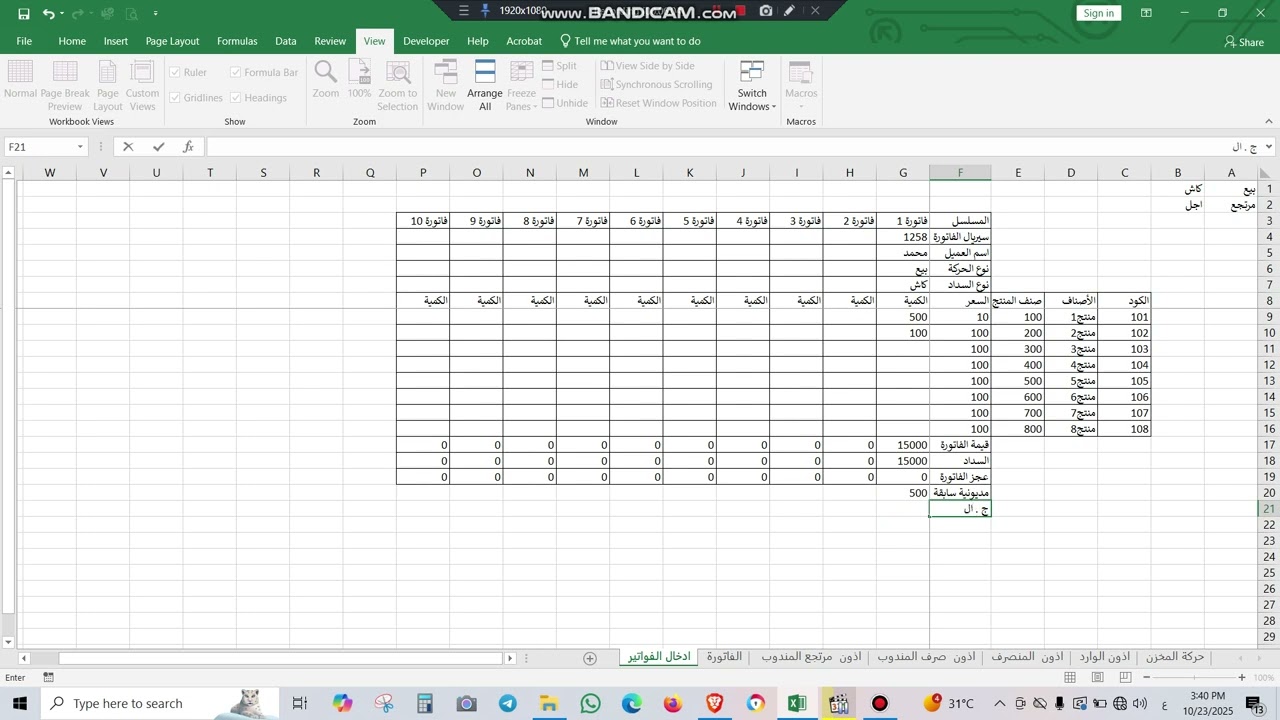Click Hide window button
Screen dimensions: 1280x720
point(559,85)
